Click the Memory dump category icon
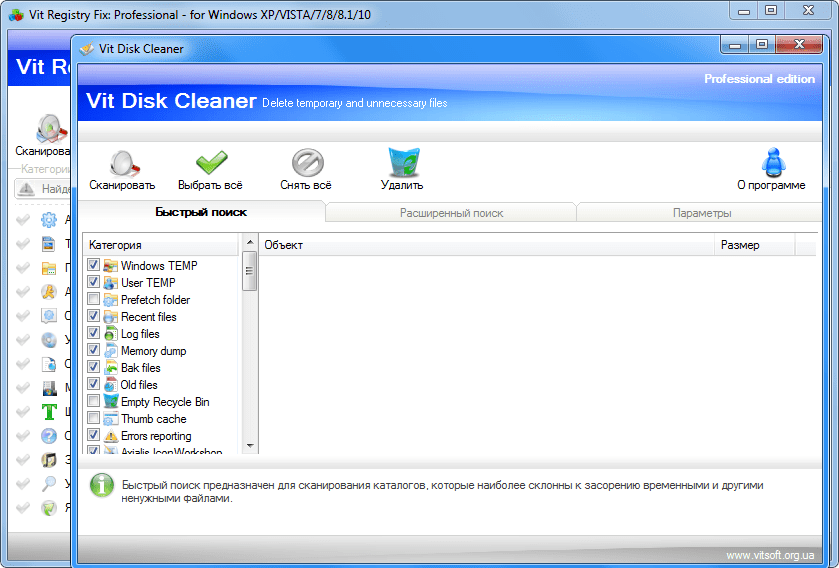The image size is (839, 568). (111, 351)
